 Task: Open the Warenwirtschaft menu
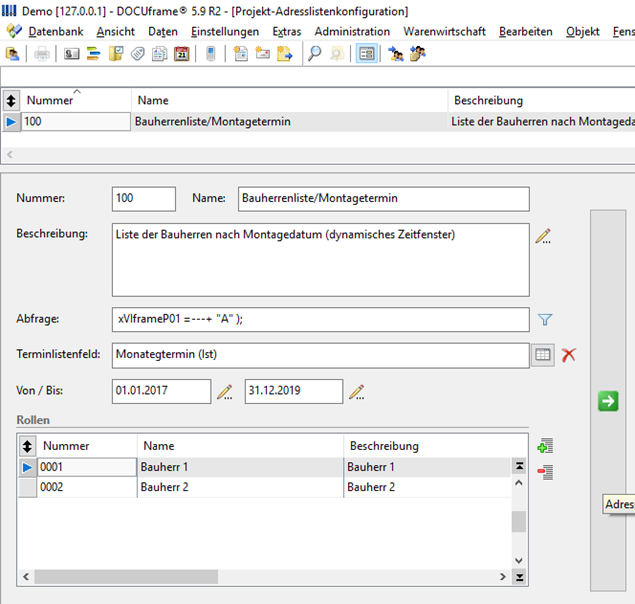[x=444, y=32]
